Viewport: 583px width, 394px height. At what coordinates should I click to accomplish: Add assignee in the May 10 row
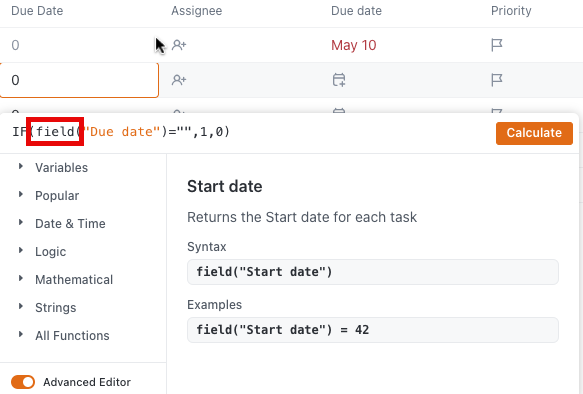pos(179,45)
